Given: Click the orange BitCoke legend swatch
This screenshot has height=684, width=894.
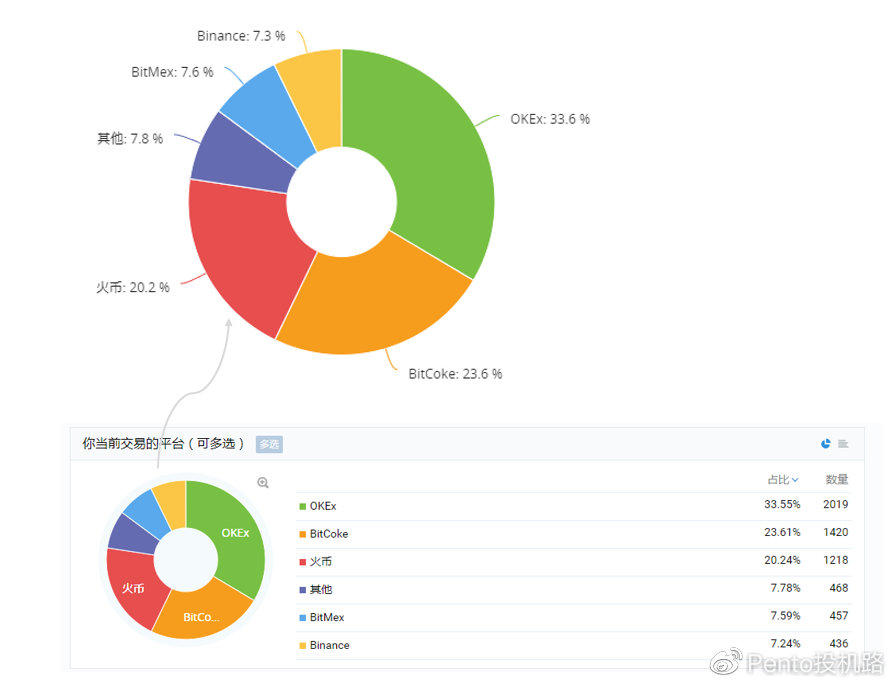Looking at the screenshot, I should [303, 534].
